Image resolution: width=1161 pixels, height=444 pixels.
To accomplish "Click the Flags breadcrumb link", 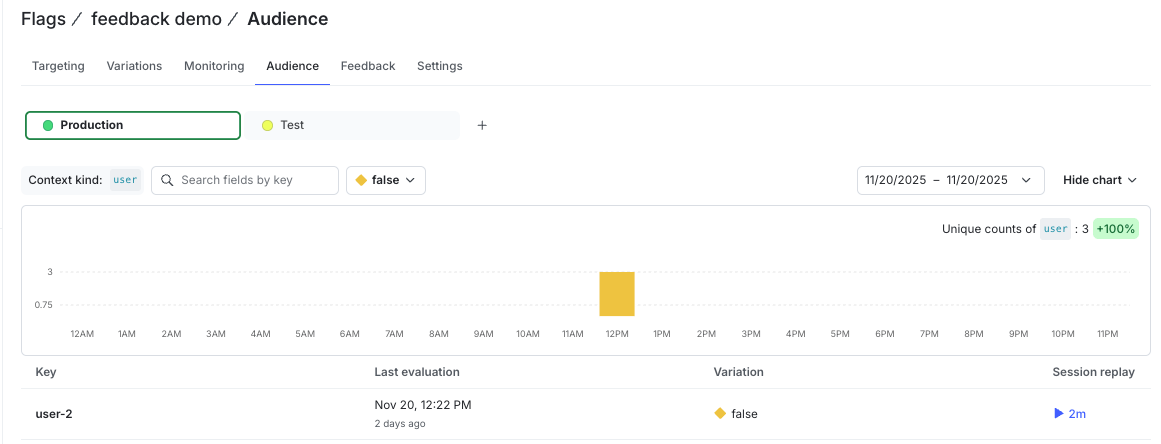I will (44, 19).
